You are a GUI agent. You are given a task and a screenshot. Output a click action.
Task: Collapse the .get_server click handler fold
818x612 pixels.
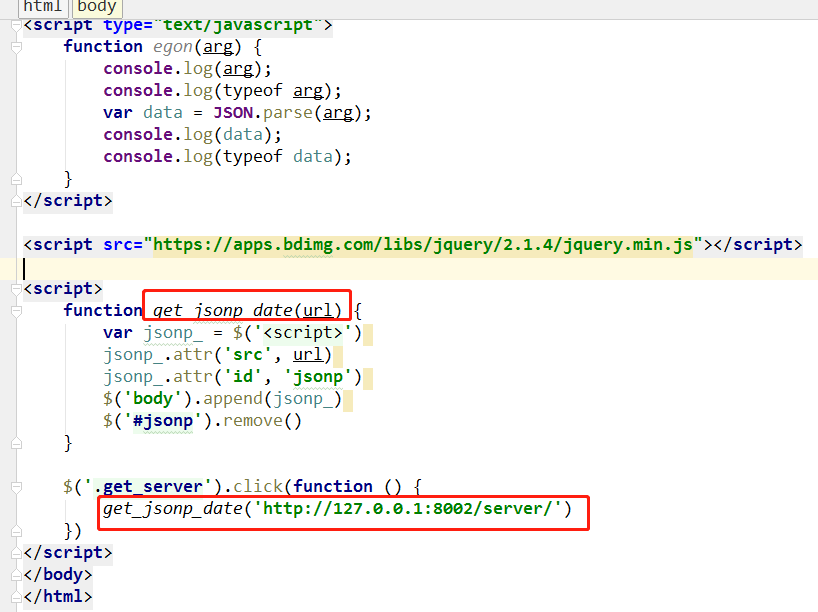coord(16,487)
